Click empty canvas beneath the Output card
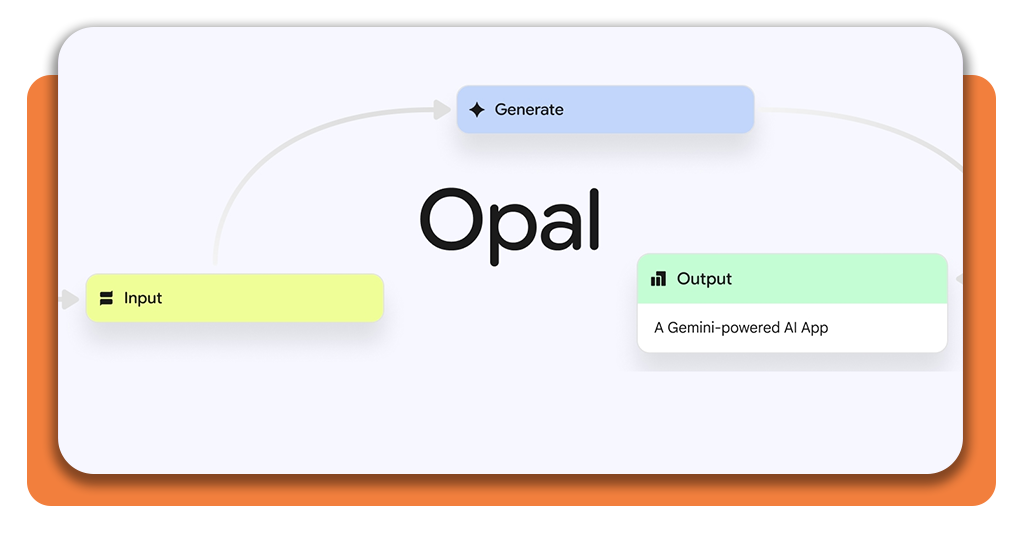This screenshot has width=1024, height=536. [x=790, y=420]
